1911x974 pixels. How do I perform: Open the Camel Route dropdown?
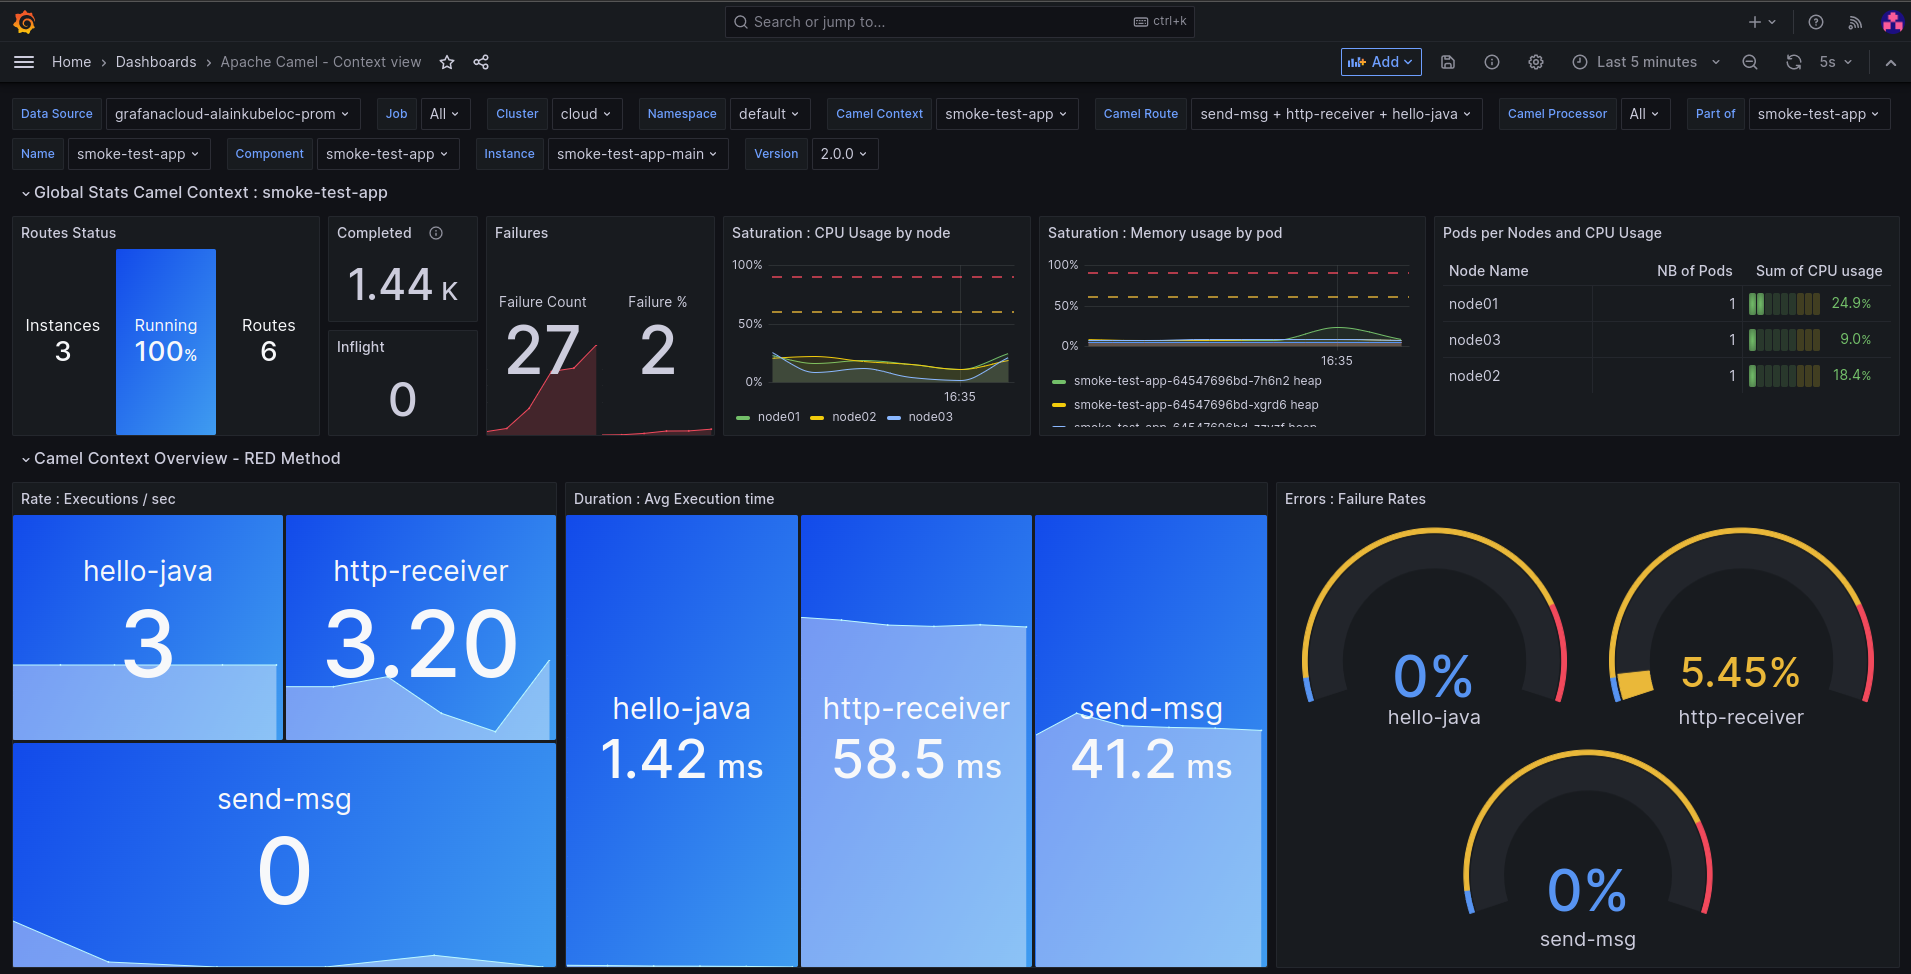1336,114
